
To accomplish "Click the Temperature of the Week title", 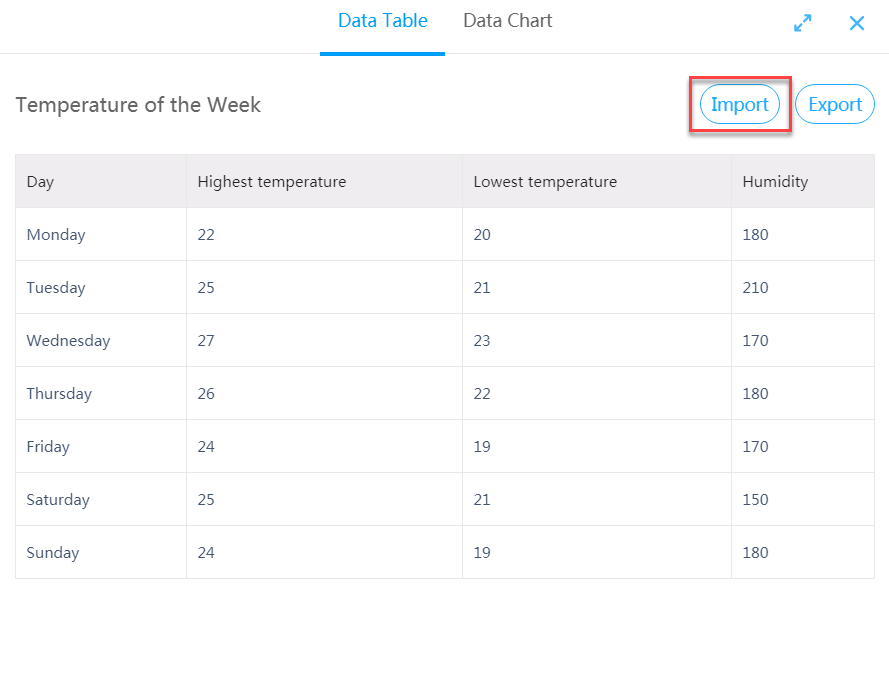I will click(x=138, y=105).
